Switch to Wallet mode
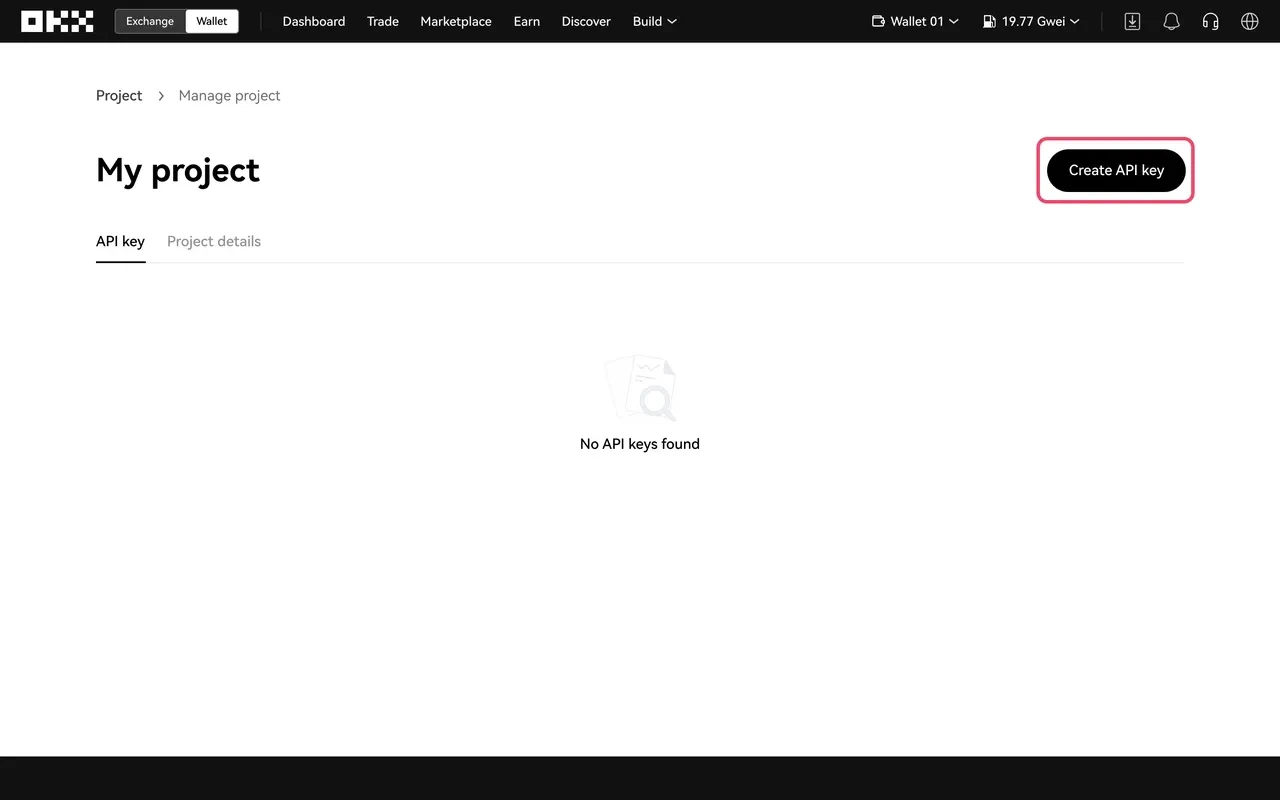Viewport: 1280px width, 800px height. click(x=212, y=21)
